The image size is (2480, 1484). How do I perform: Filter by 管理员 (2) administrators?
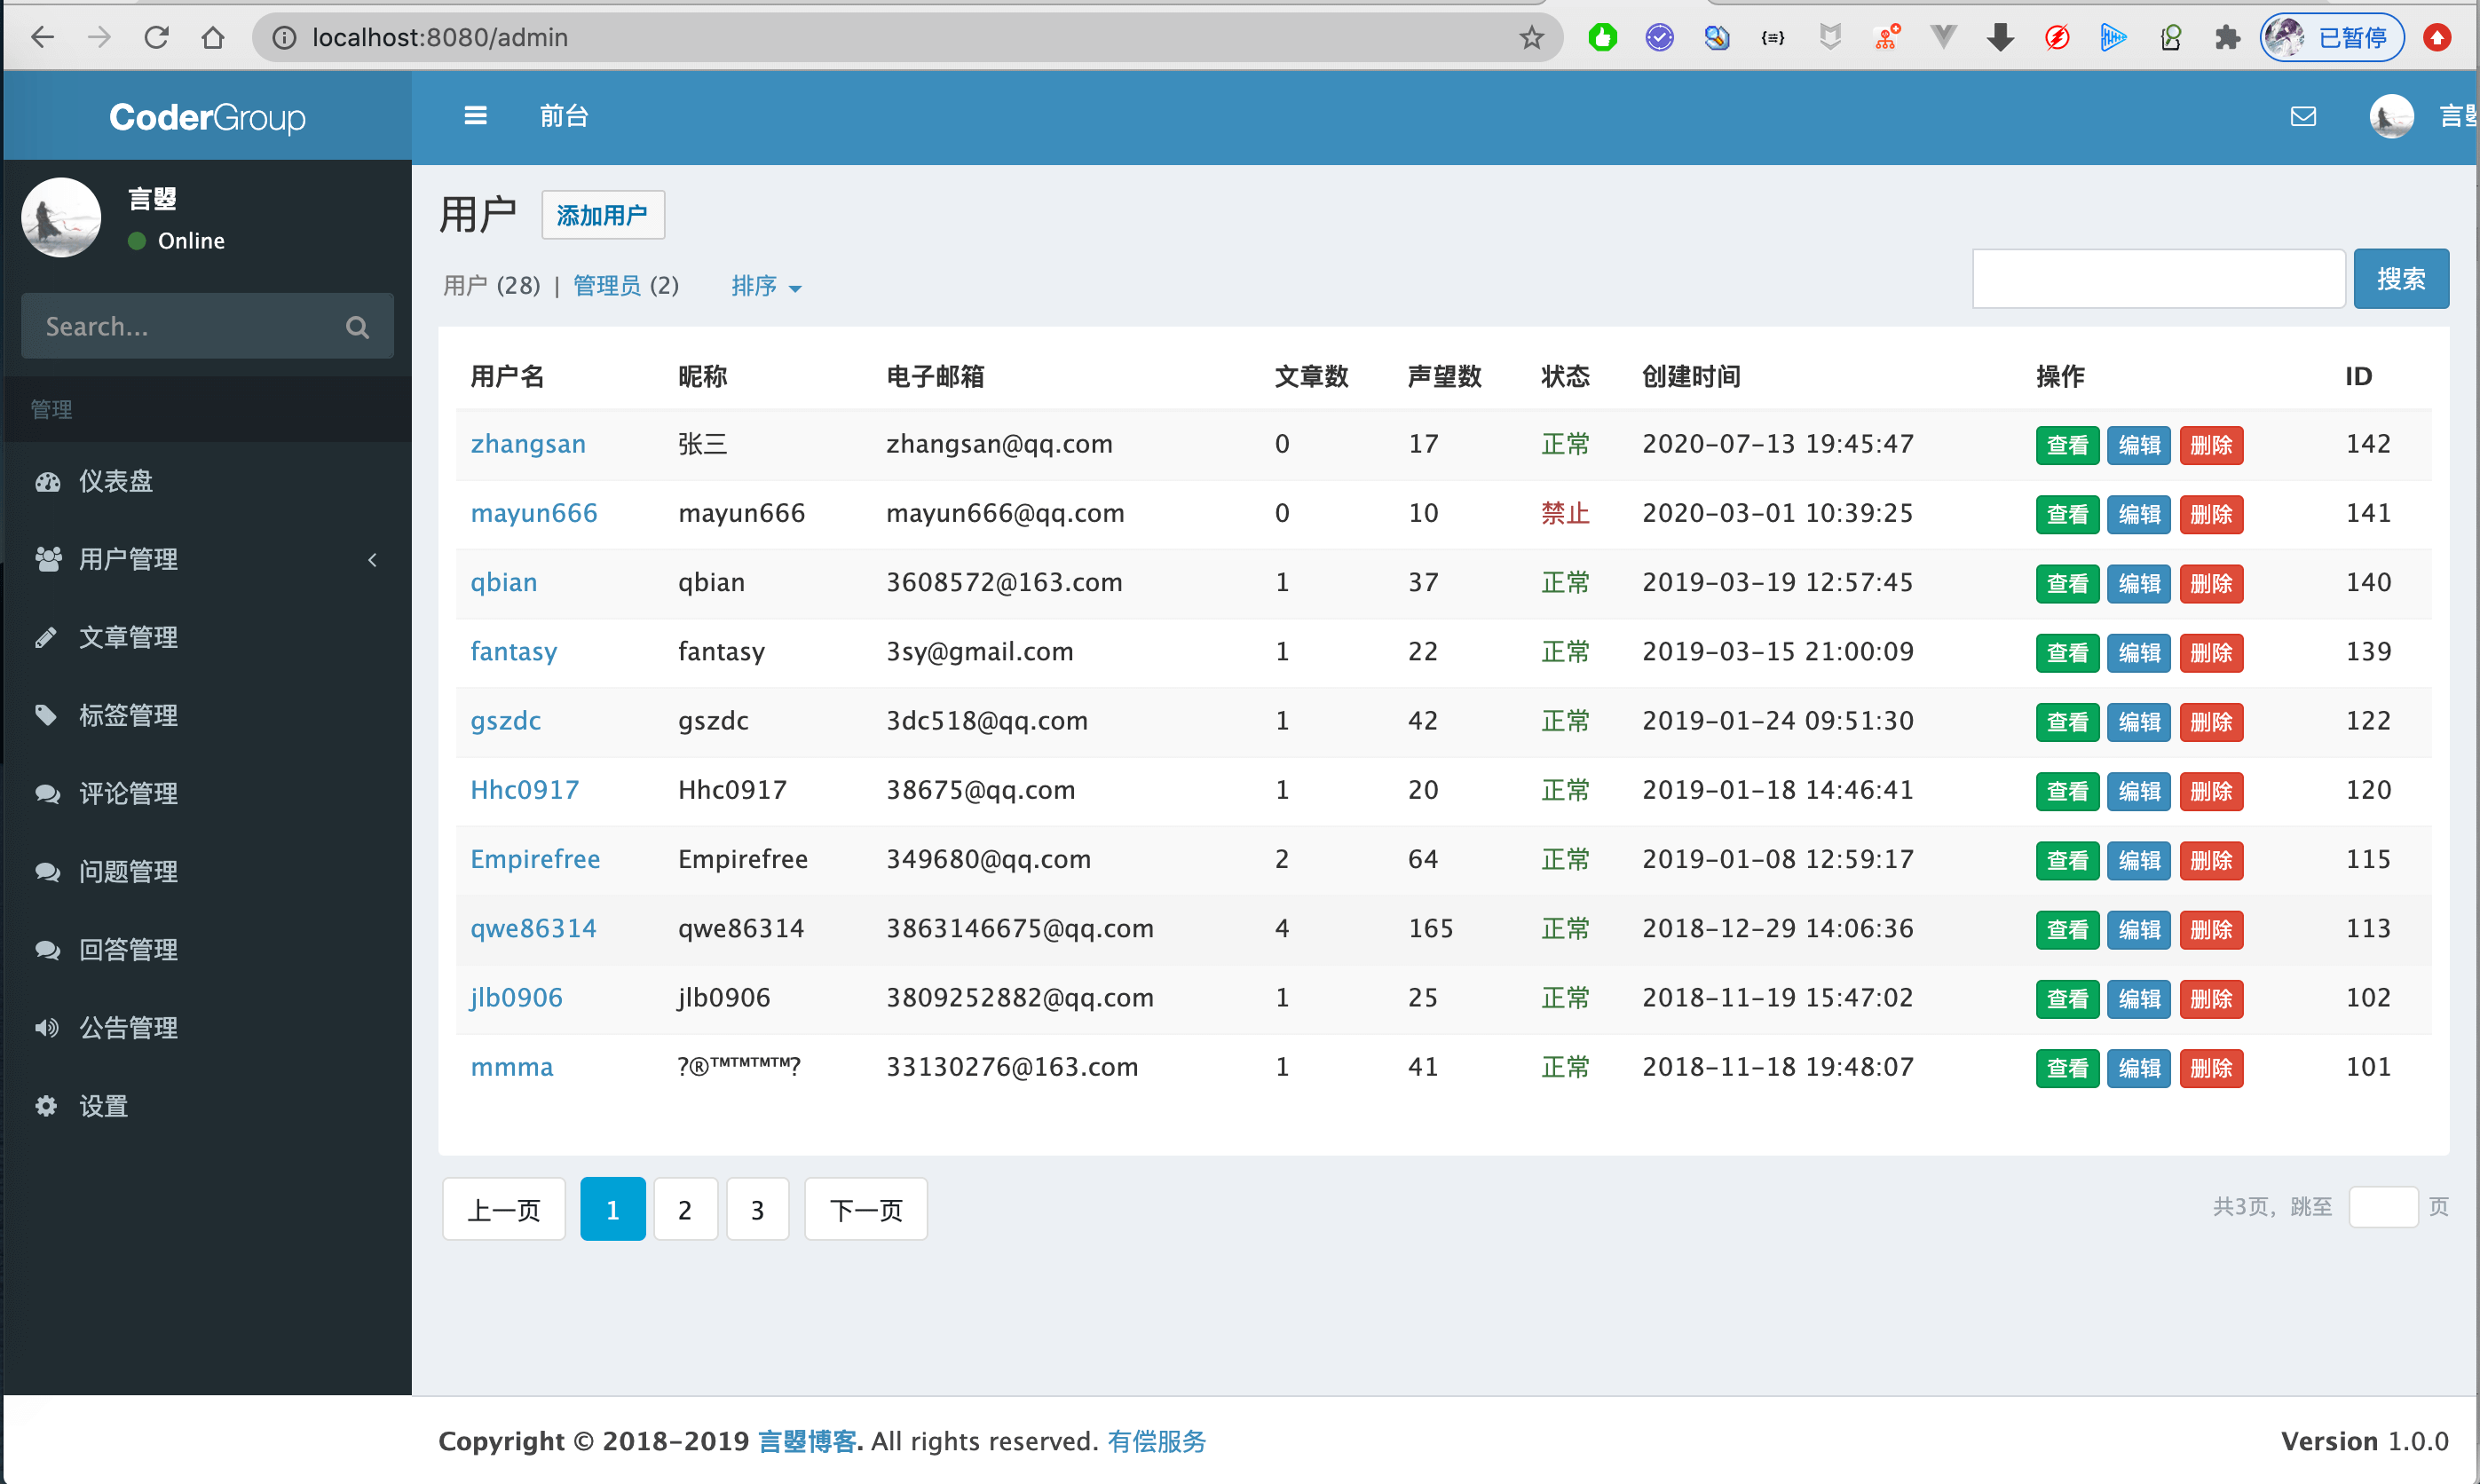[625, 286]
